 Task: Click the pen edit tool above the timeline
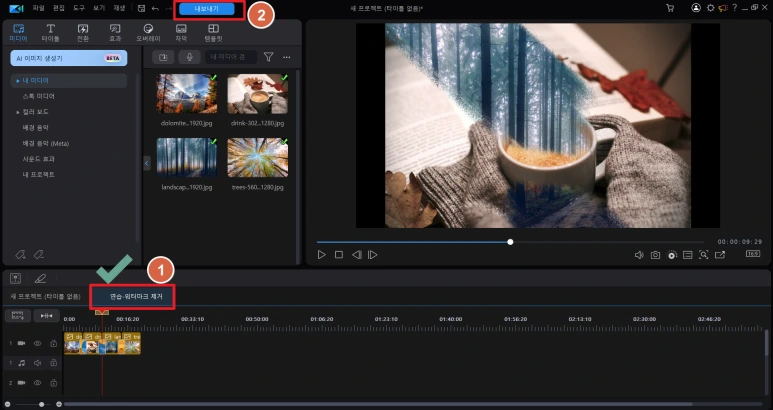click(x=40, y=279)
